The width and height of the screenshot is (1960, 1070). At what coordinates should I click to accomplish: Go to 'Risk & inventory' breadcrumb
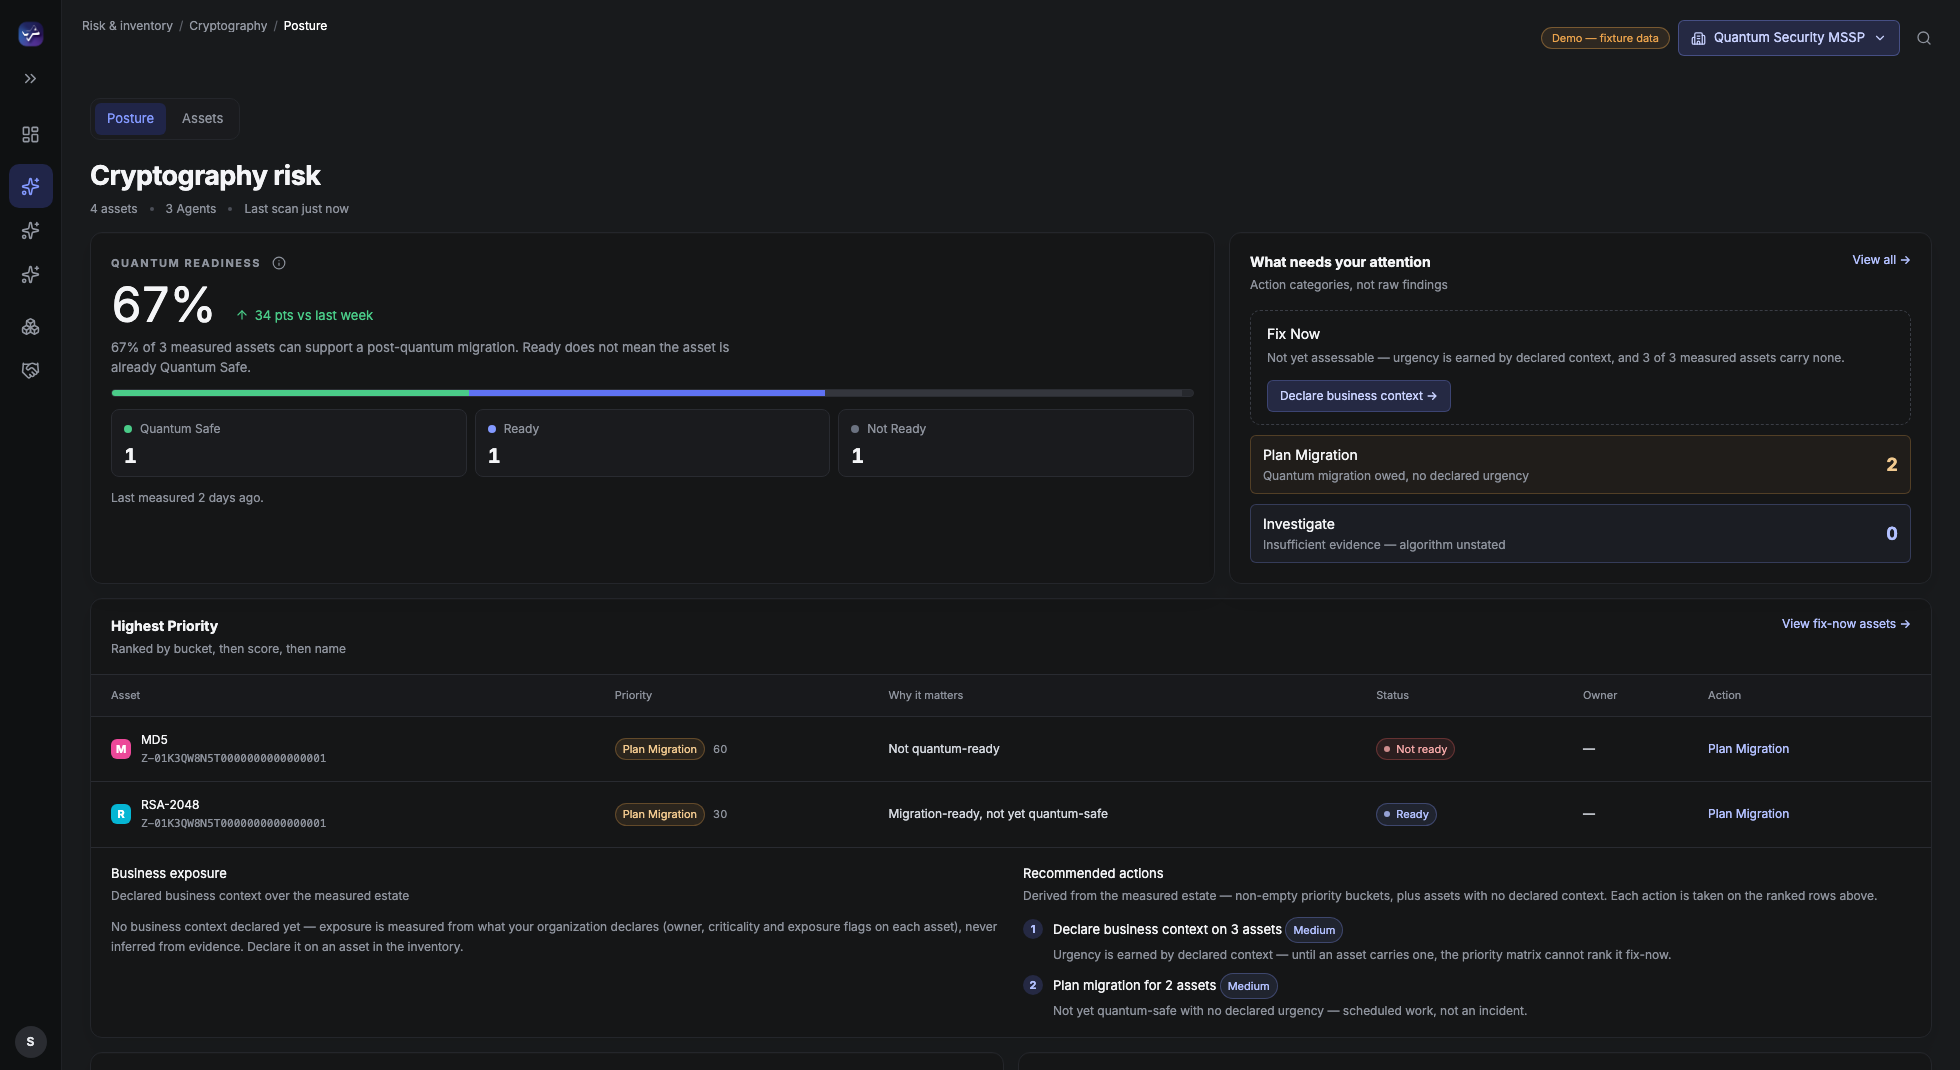tap(127, 26)
